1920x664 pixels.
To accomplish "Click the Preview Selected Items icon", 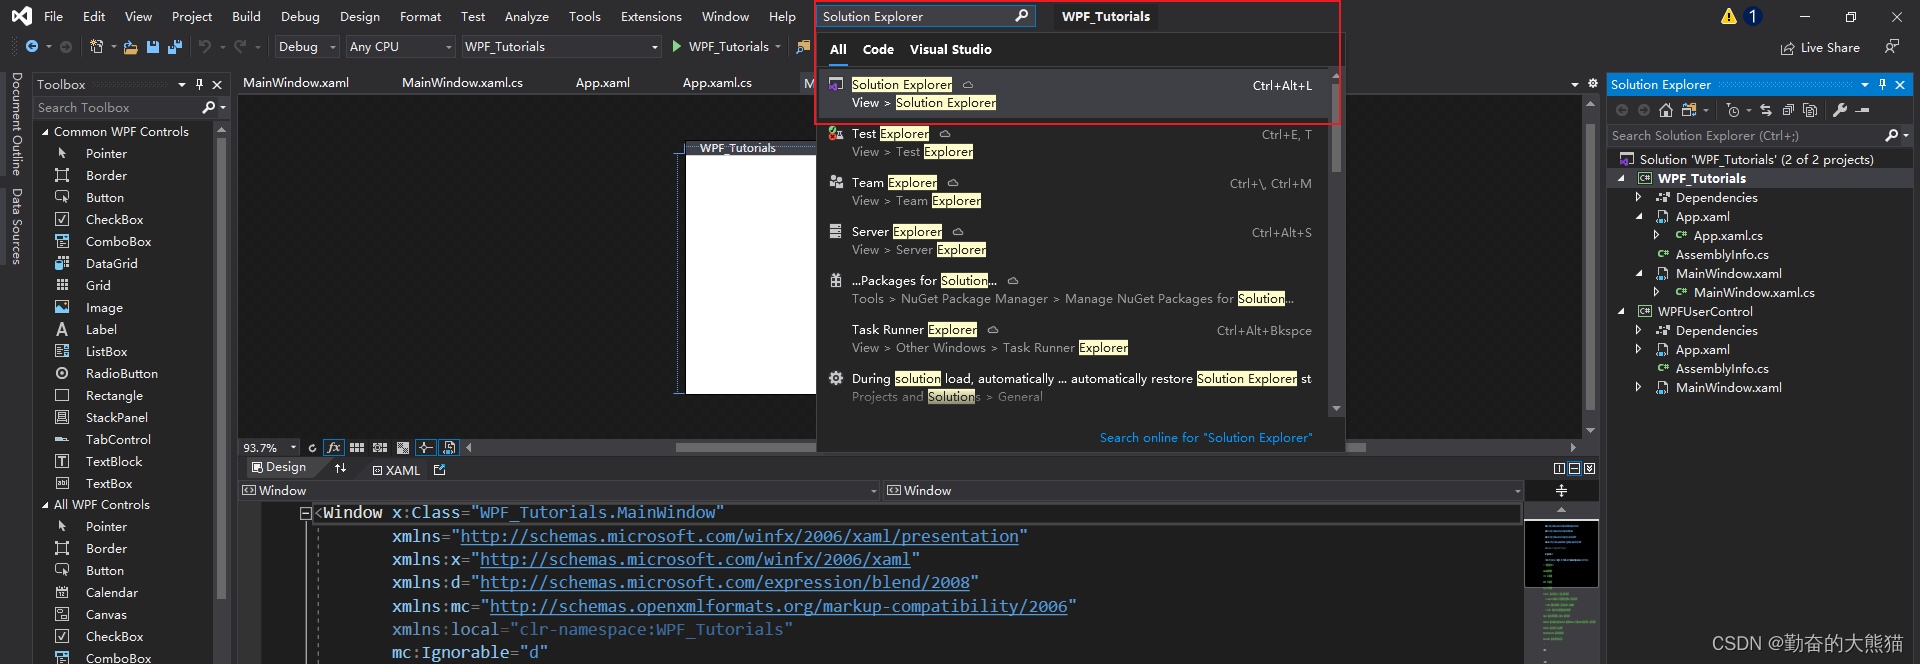I will click(1862, 110).
